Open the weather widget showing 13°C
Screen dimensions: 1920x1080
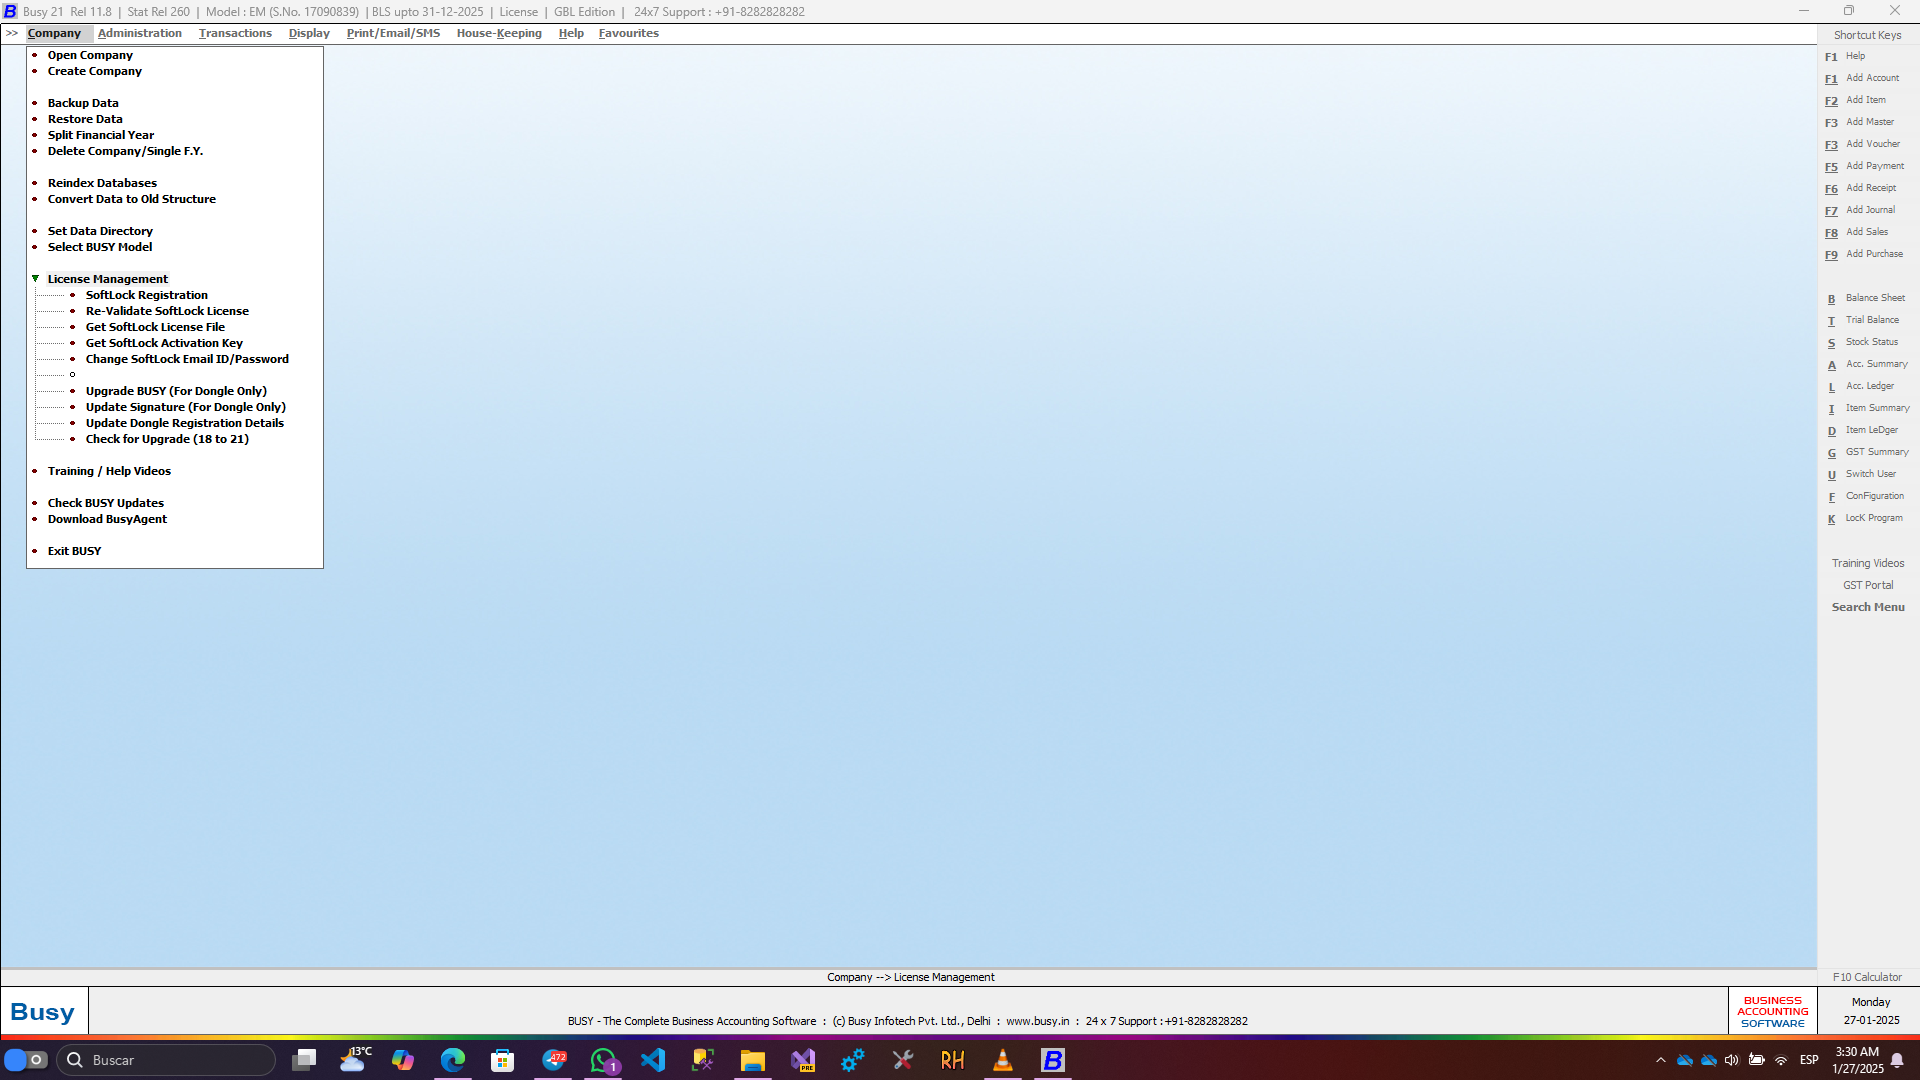coord(354,1060)
